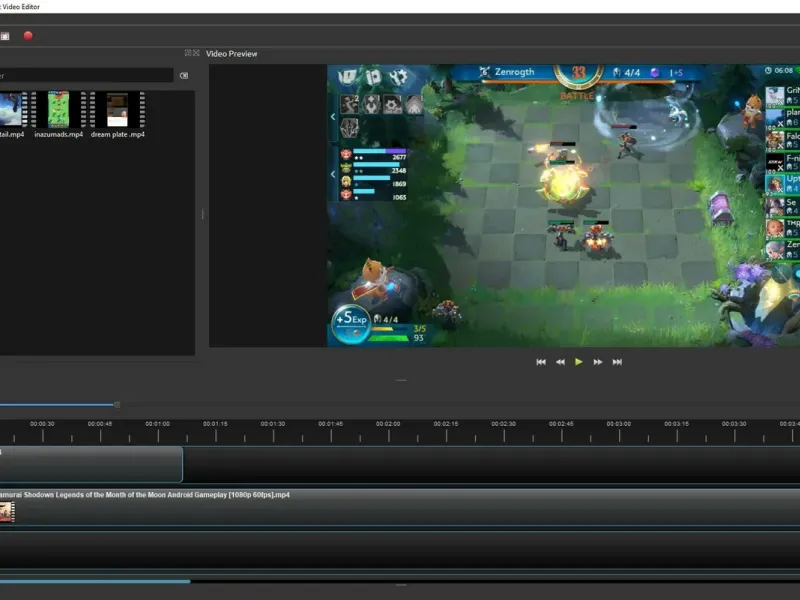
Task: Clear the project files filter field
Action: tap(183, 75)
